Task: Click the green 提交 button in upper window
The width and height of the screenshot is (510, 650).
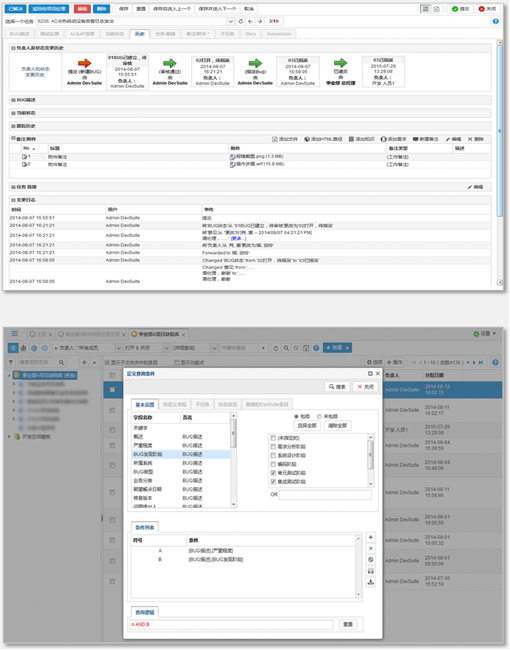Action: click(x=461, y=9)
